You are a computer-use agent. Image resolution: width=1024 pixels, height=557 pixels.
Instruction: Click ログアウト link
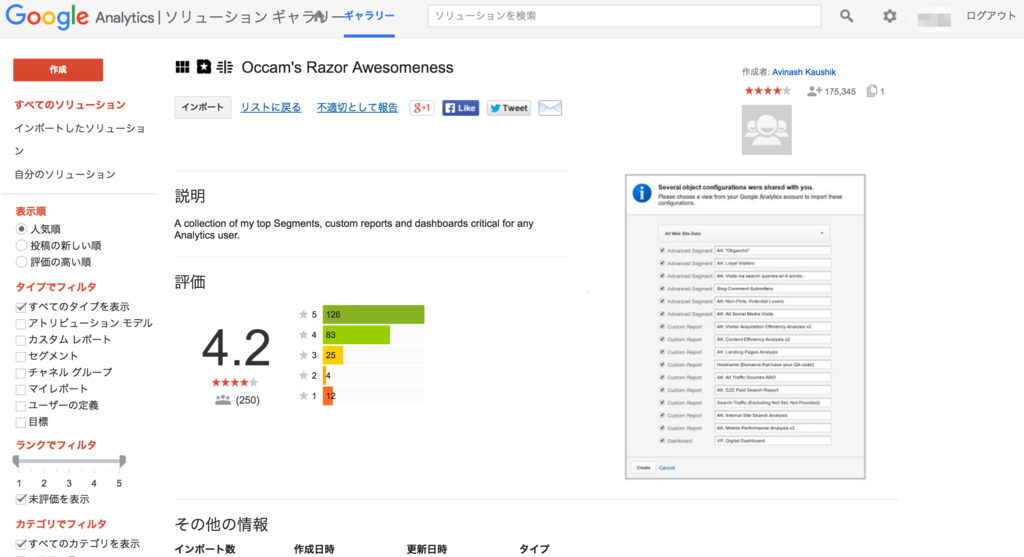[x=991, y=16]
